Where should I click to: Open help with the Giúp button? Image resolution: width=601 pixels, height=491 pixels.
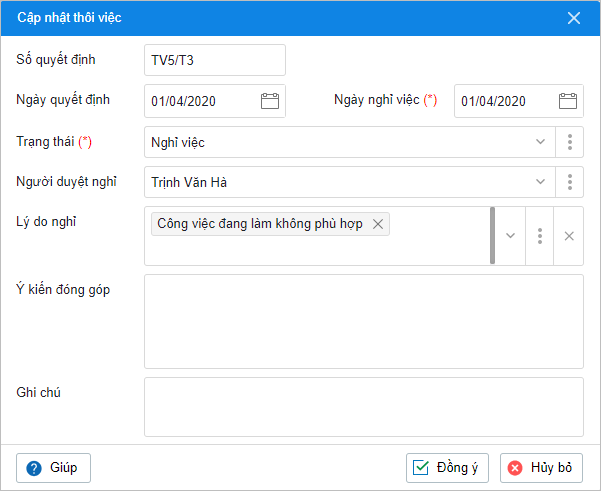pyautogui.click(x=54, y=468)
